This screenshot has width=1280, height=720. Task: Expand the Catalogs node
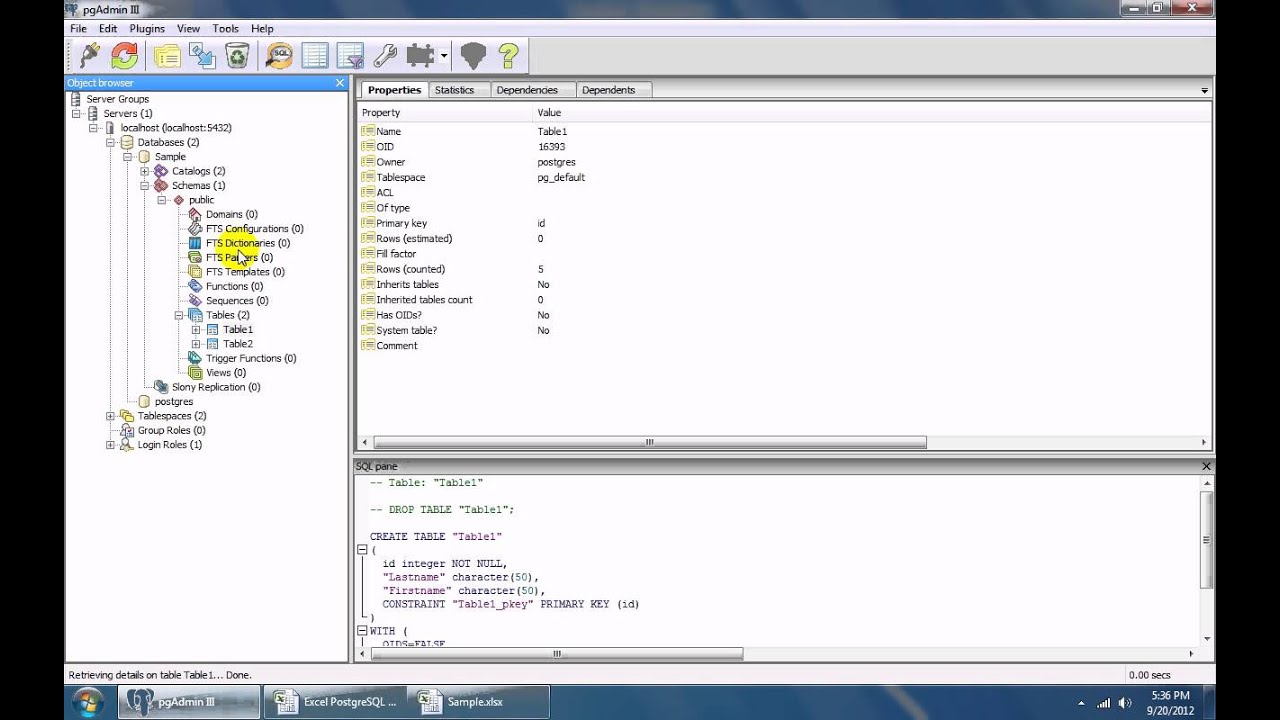145,171
